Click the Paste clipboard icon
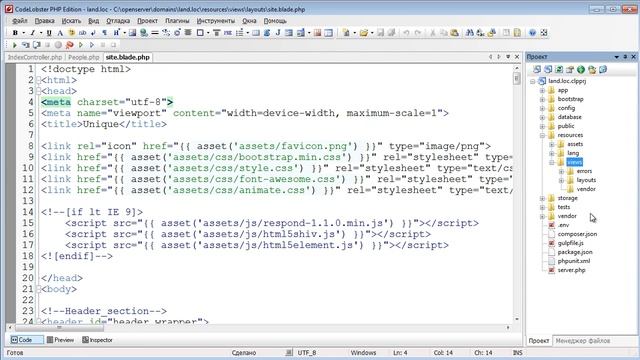Viewport: 640px width, 360px height. click(454, 33)
